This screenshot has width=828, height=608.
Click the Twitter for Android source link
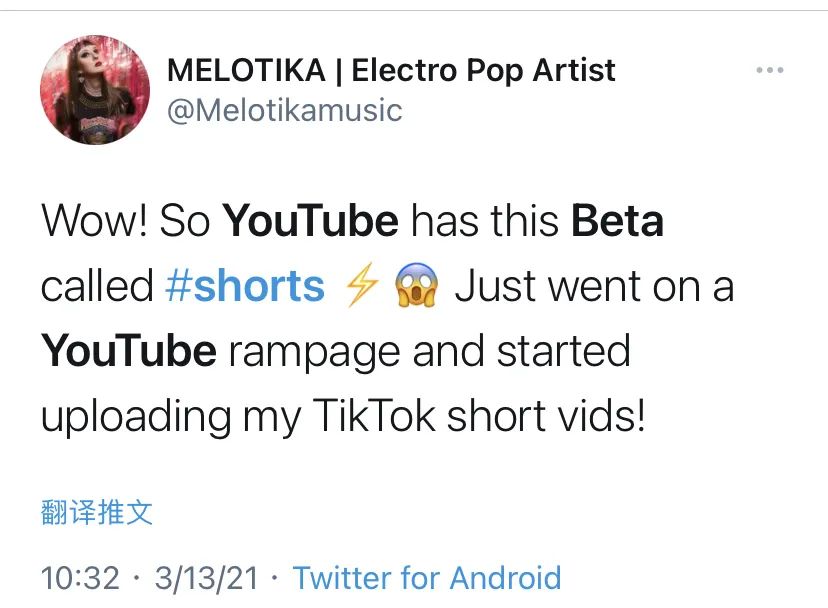425,578
